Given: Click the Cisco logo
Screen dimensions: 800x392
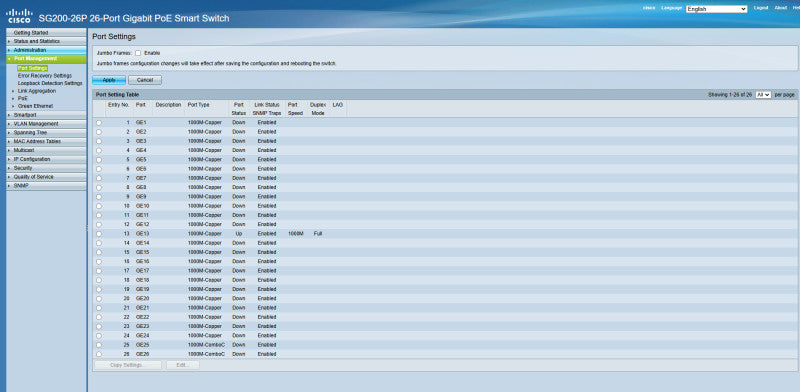Looking at the screenshot, I should [x=19, y=16].
